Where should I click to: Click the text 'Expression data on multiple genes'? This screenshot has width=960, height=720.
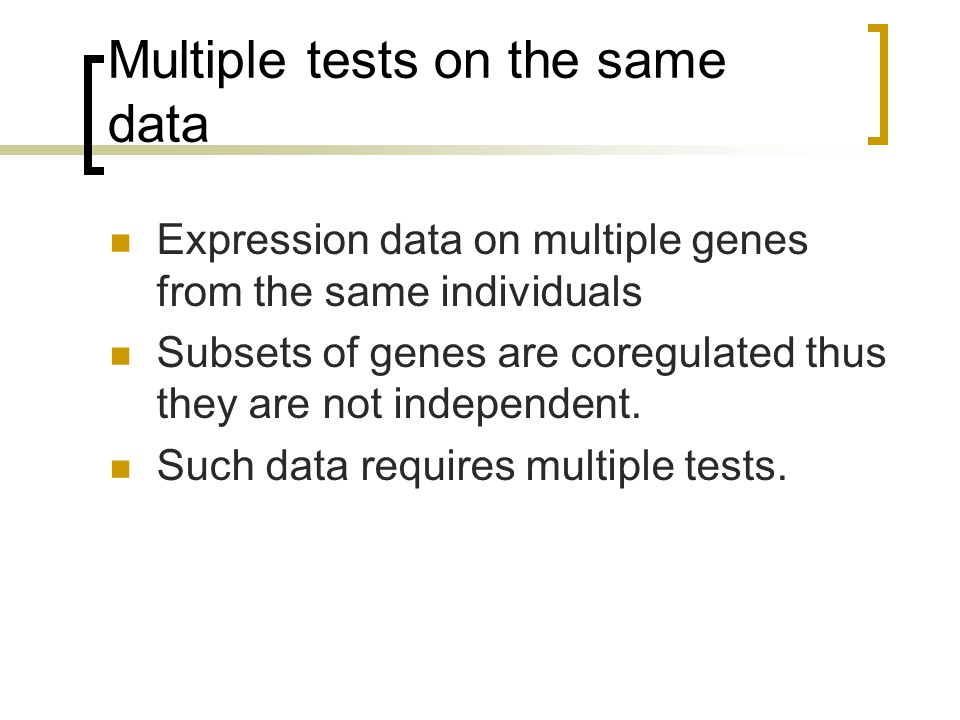pyautogui.click(x=482, y=241)
